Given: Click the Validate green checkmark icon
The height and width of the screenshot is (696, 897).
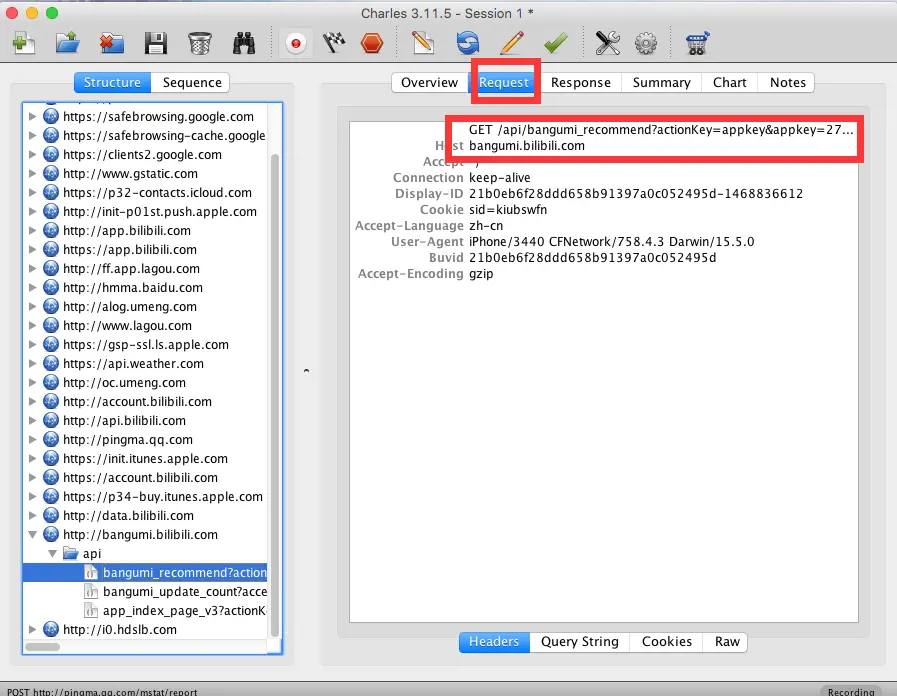Looking at the screenshot, I should pos(555,43).
